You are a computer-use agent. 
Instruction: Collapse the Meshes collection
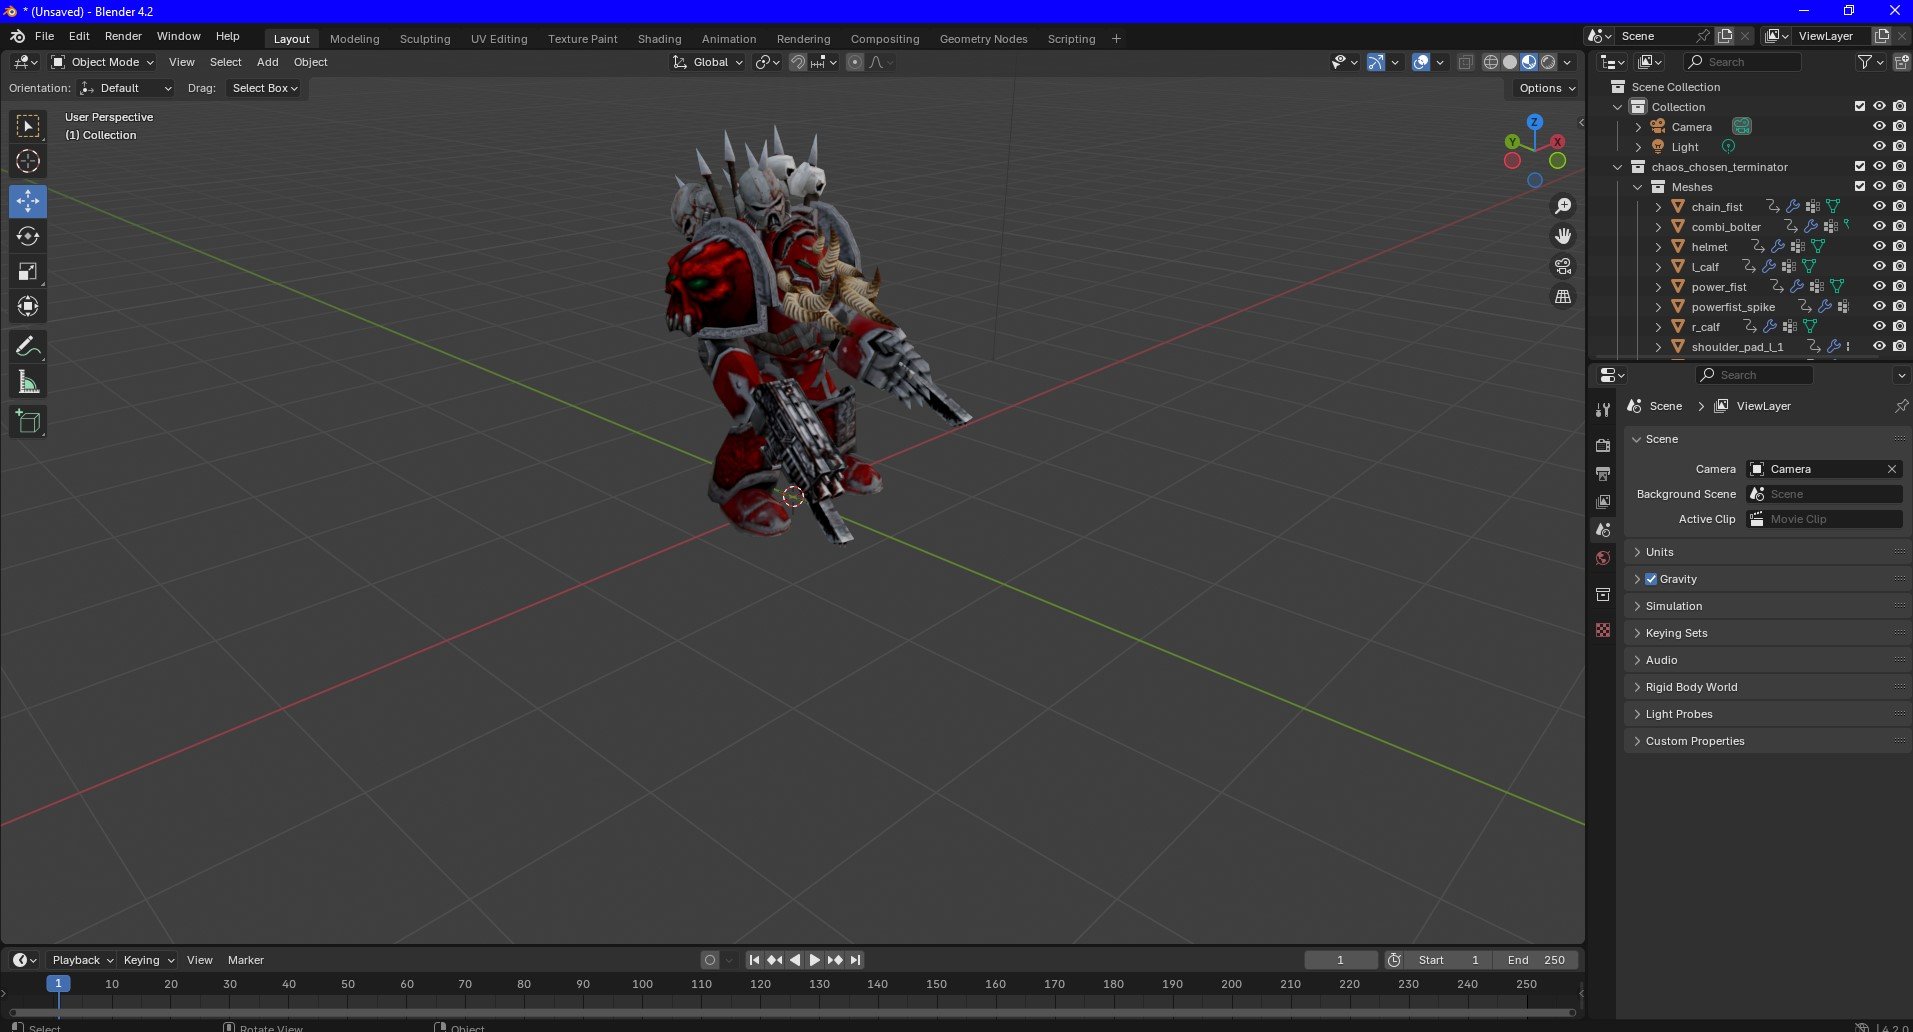point(1637,187)
